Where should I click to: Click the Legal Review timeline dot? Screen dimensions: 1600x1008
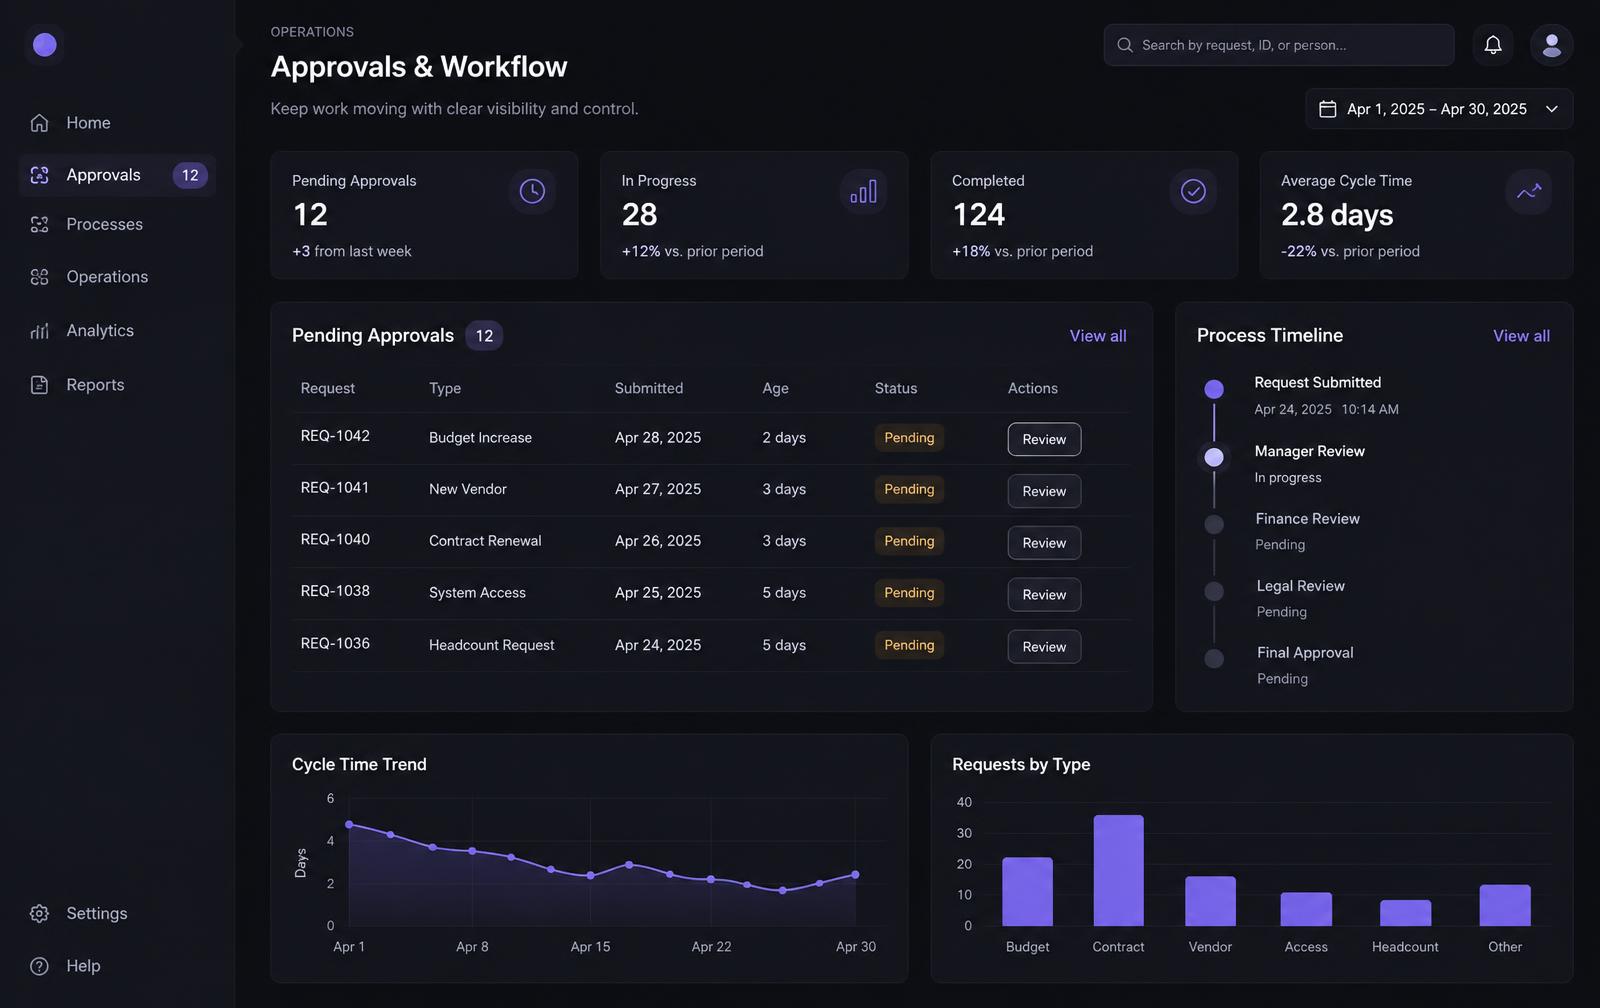1214,591
